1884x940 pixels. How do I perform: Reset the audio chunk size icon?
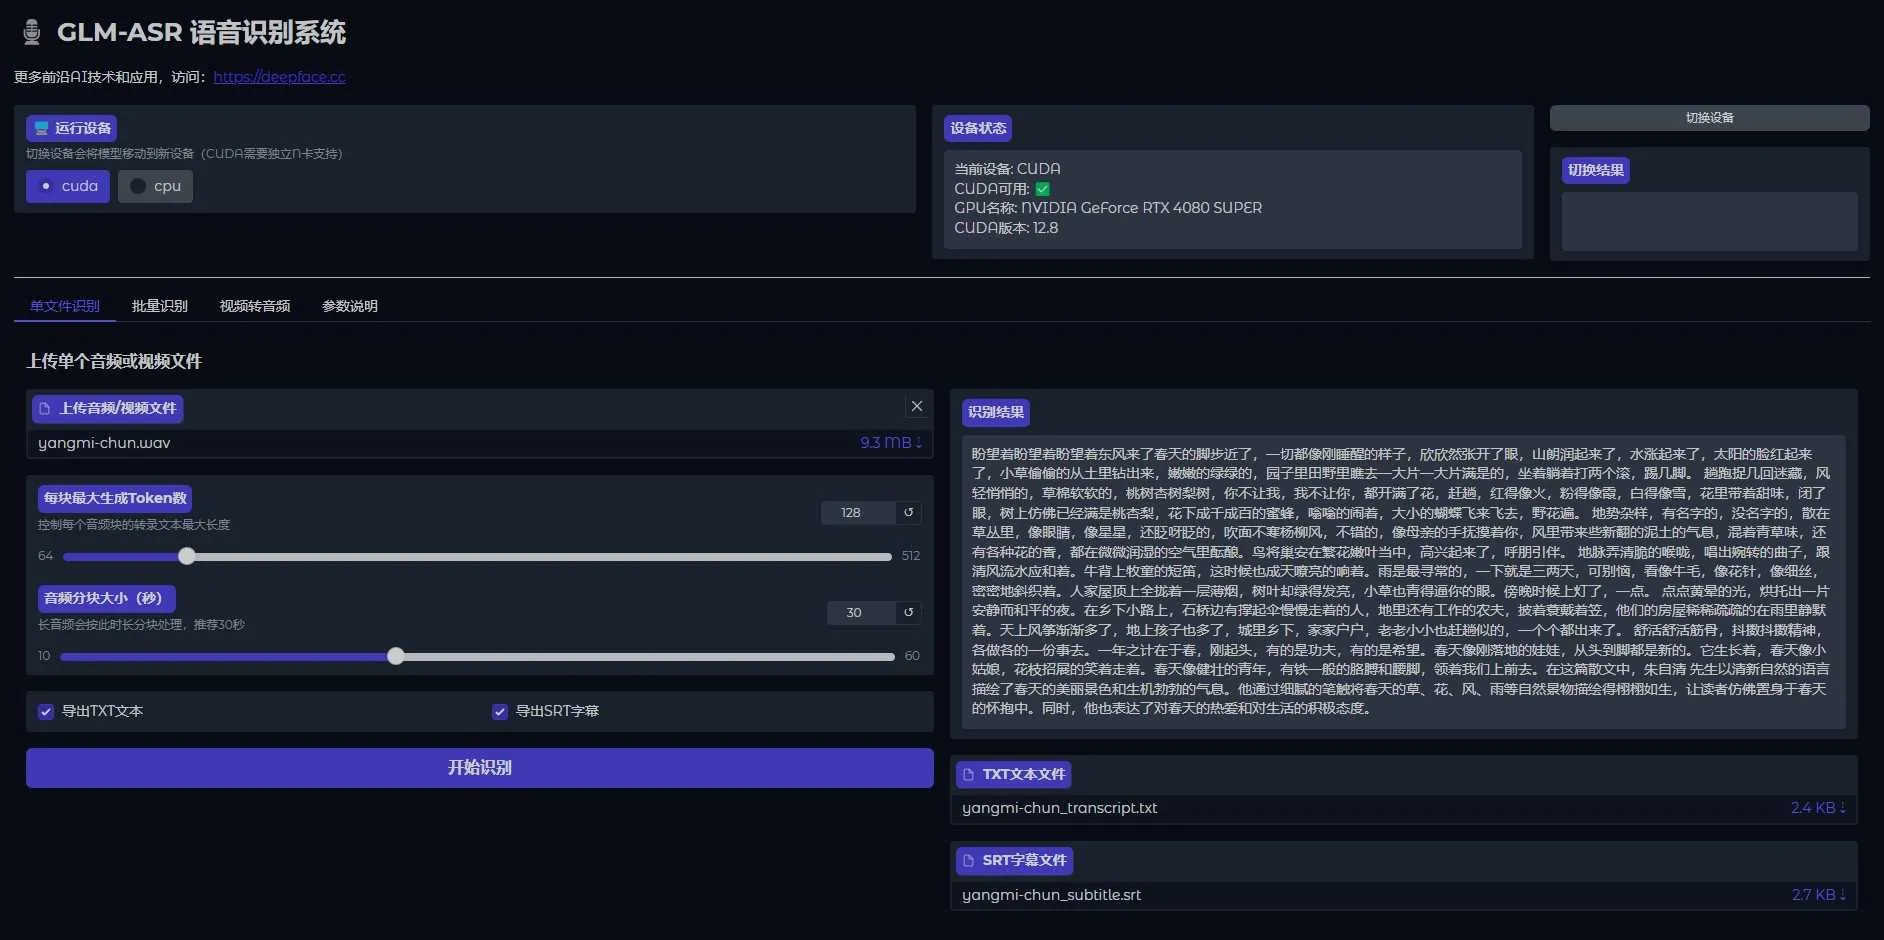[x=908, y=613]
